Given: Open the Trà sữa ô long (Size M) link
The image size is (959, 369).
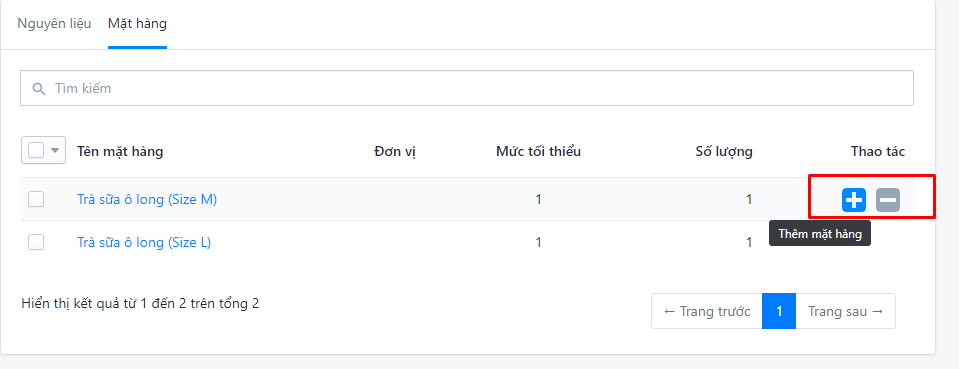Looking at the screenshot, I should coord(147,199).
